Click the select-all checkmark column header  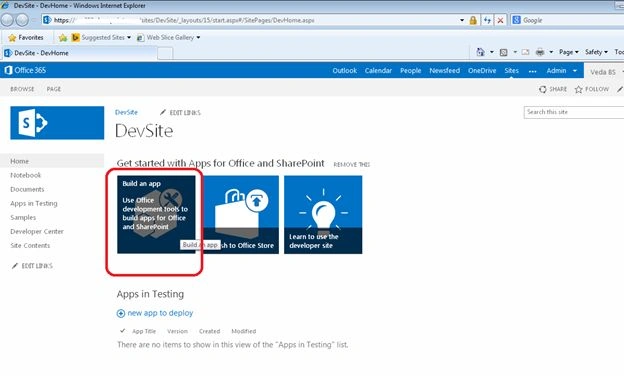coord(122,331)
